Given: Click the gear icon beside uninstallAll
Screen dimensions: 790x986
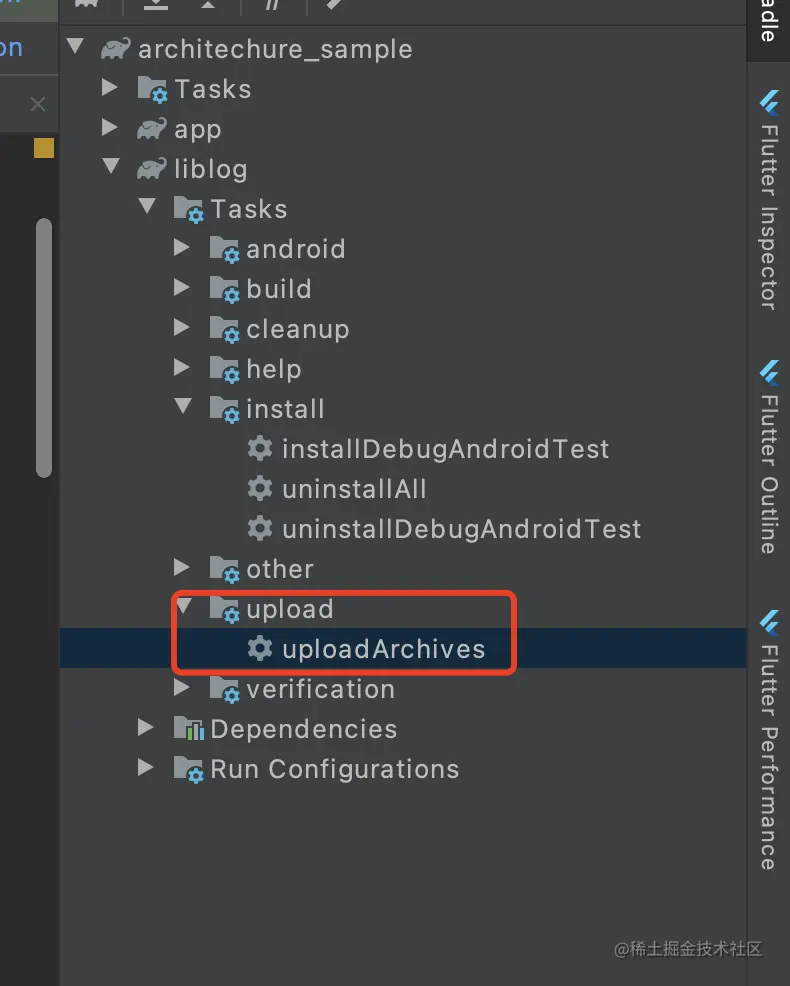Looking at the screenshot, I should click(x=260, y=489).
